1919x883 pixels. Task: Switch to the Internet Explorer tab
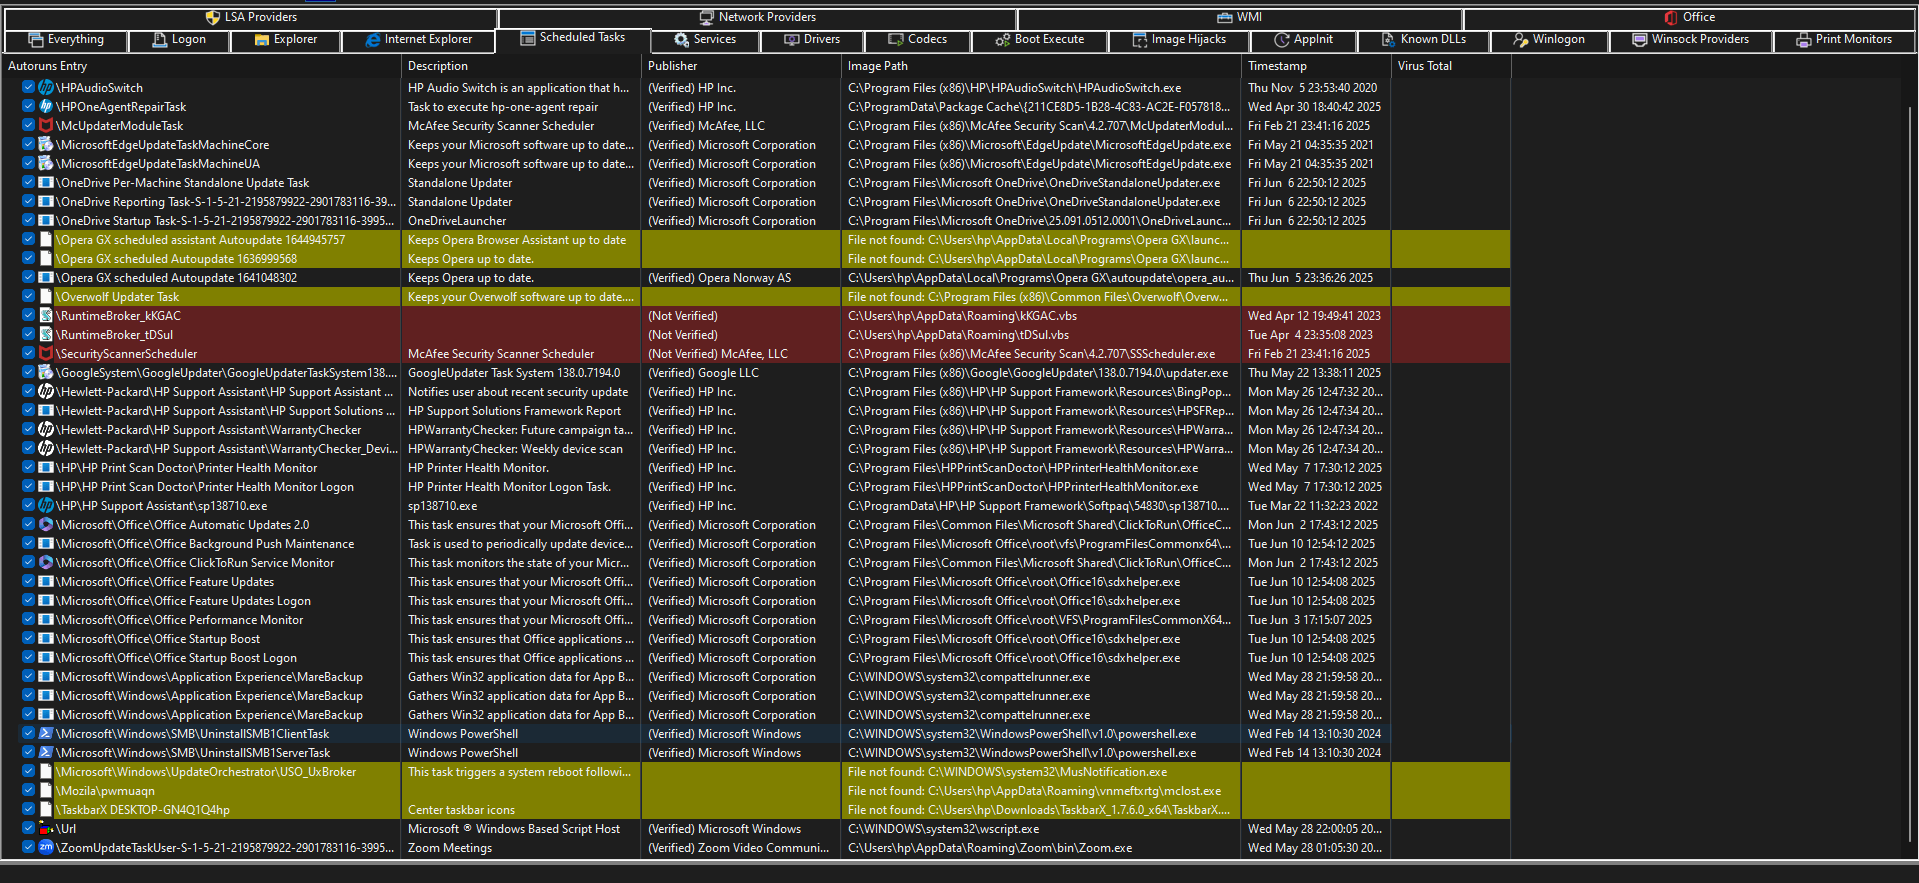pos(418,40)
